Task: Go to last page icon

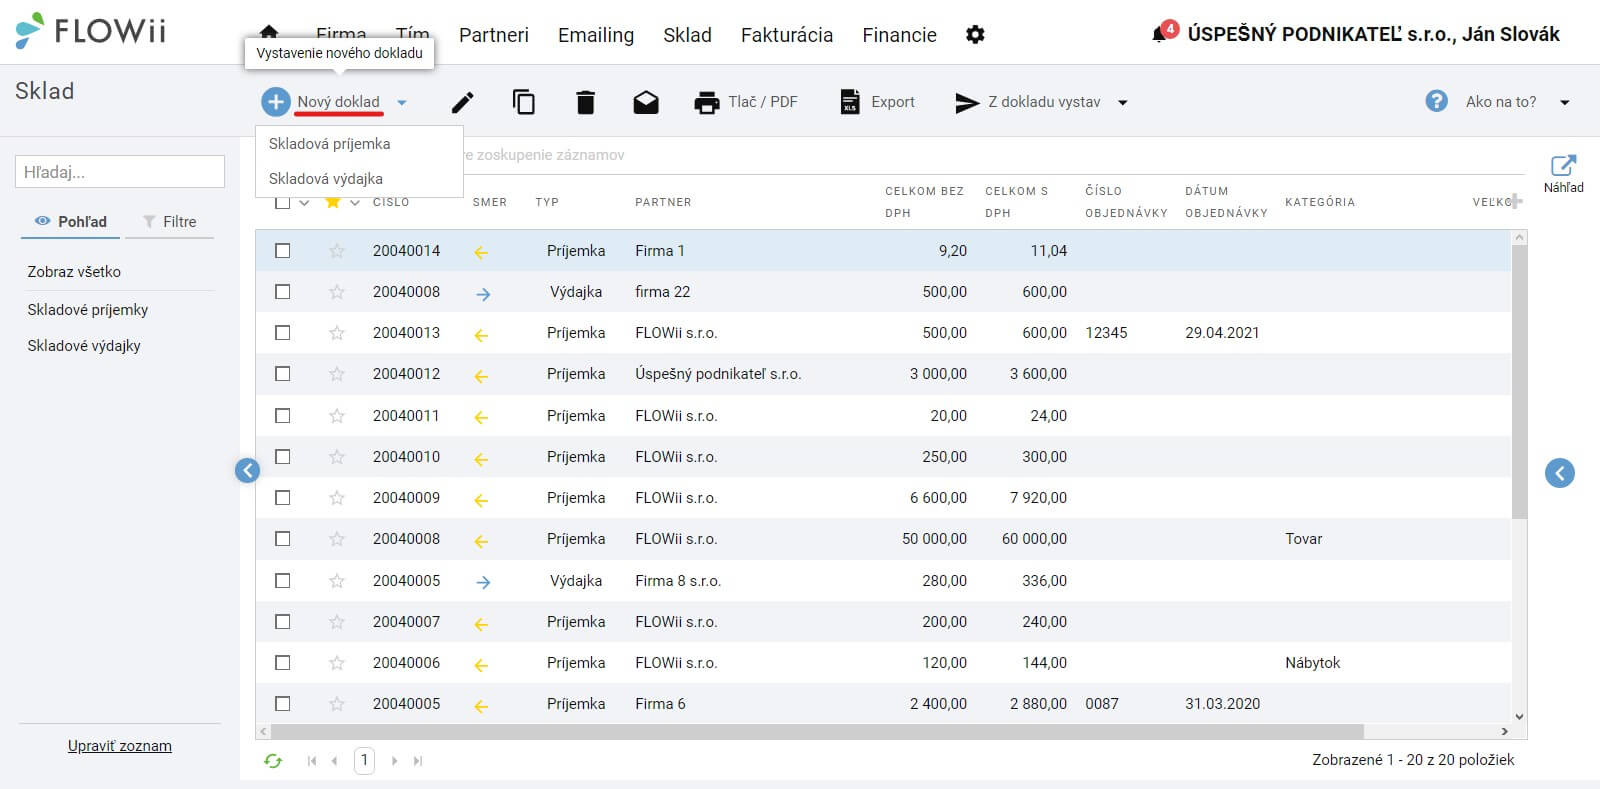Action: [418, 761]
